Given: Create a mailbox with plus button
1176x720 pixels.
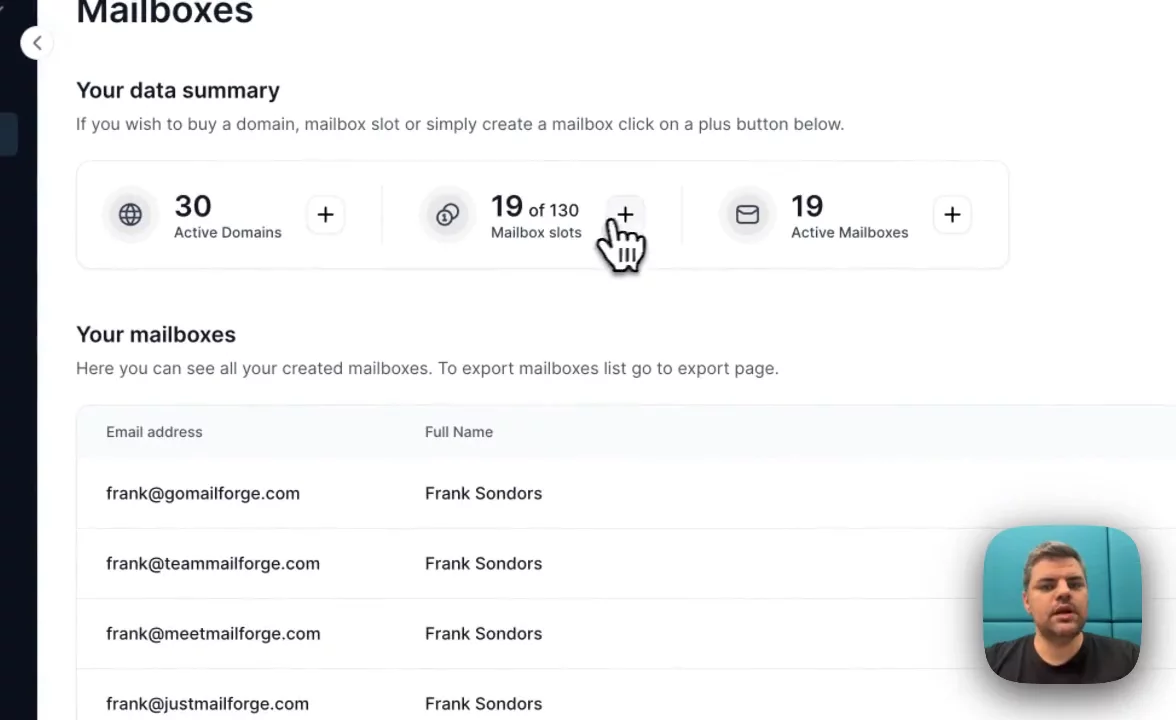Looking at the screenshot, I should (x=952, y=215).
